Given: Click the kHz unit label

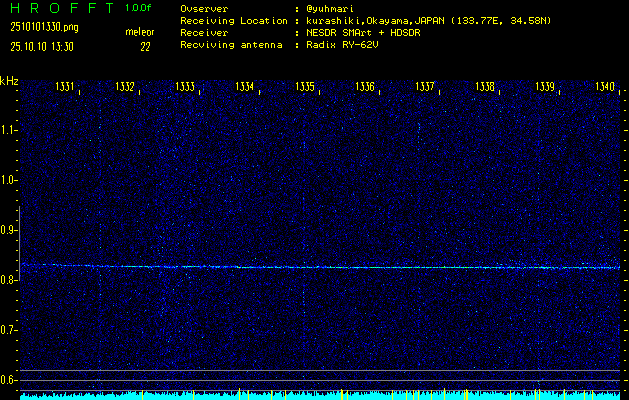Looking at the screenshot, I should (9, 82).
